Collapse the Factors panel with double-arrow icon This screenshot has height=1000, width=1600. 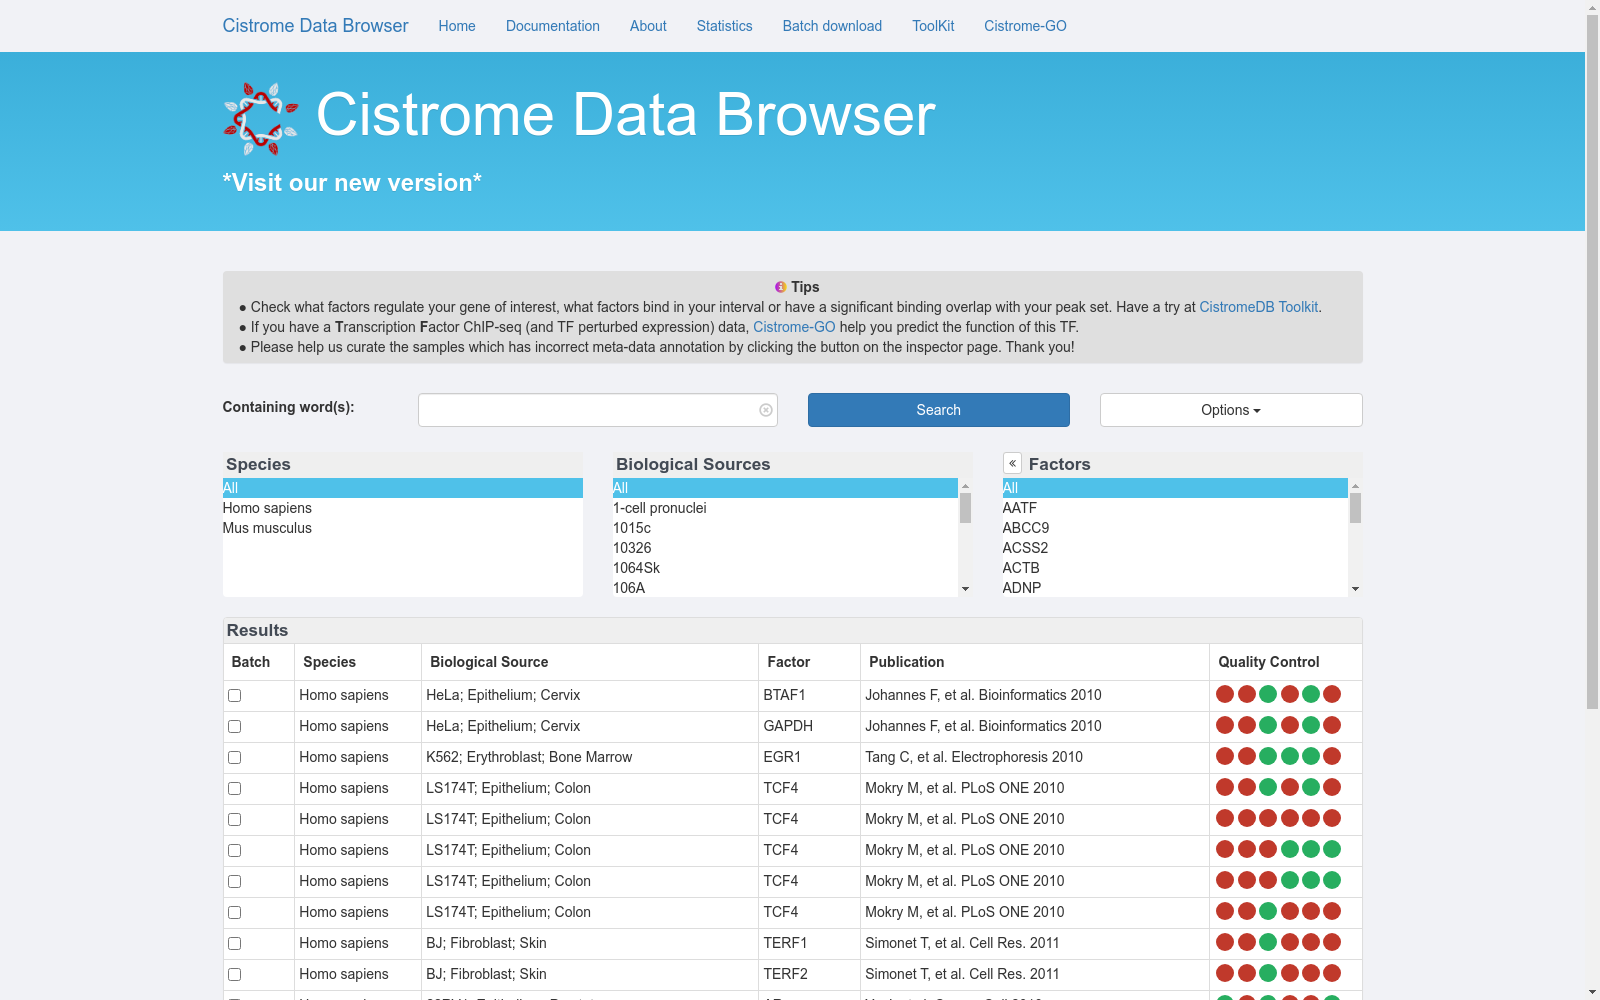pyautogui.click(x=1012, y=464)
